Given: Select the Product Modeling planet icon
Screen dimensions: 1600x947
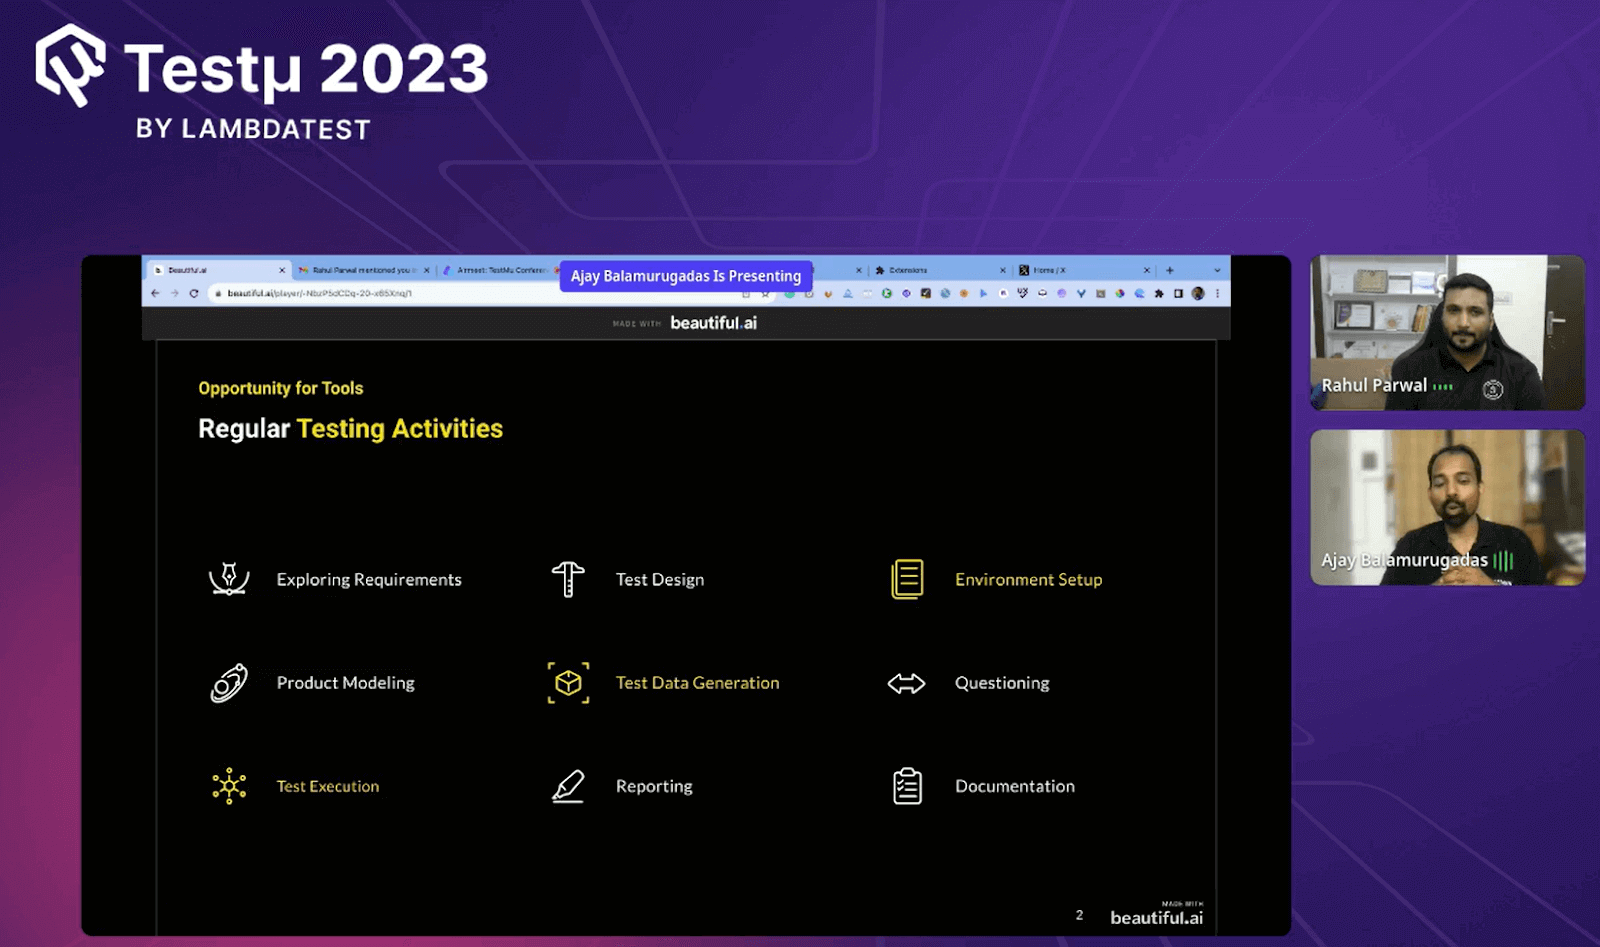Looking at the screenshot, I should pyautogui.click(x=229, y=682).
